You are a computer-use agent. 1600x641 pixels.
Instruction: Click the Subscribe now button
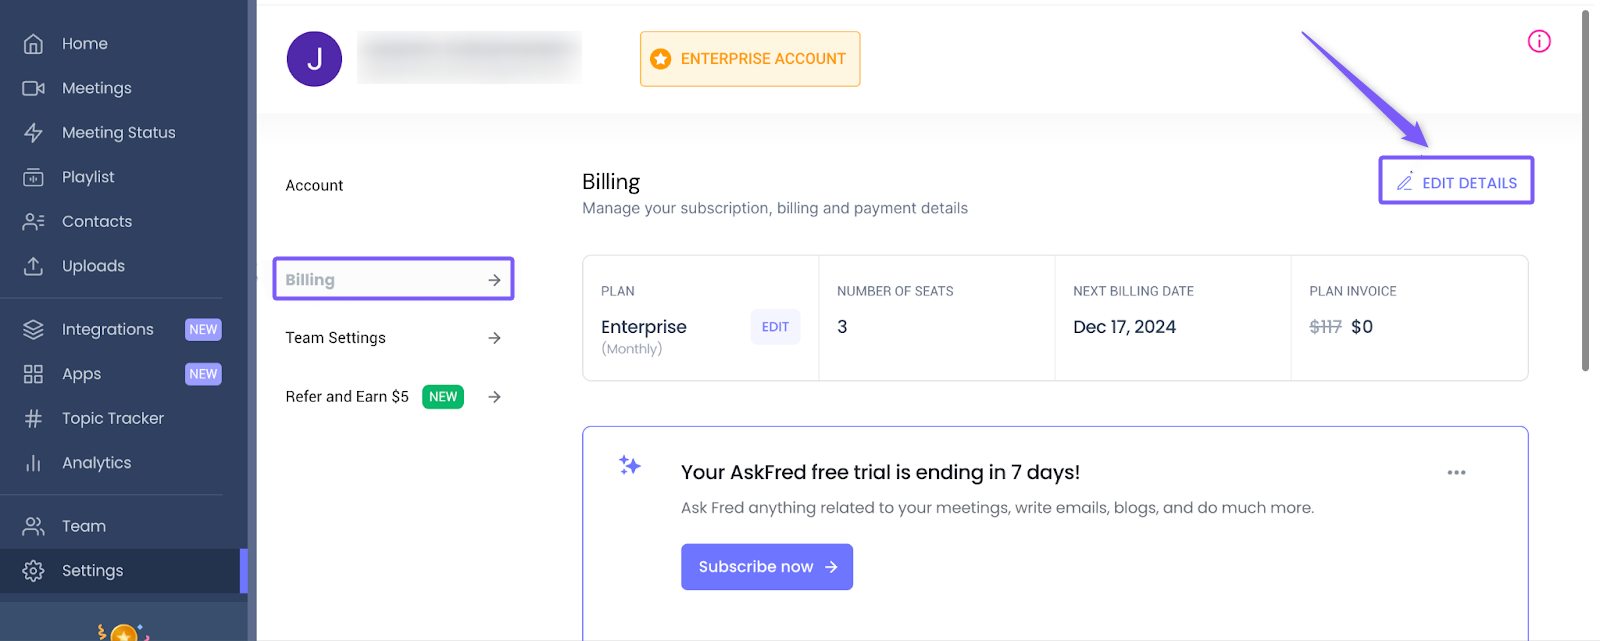coord(766,567)
